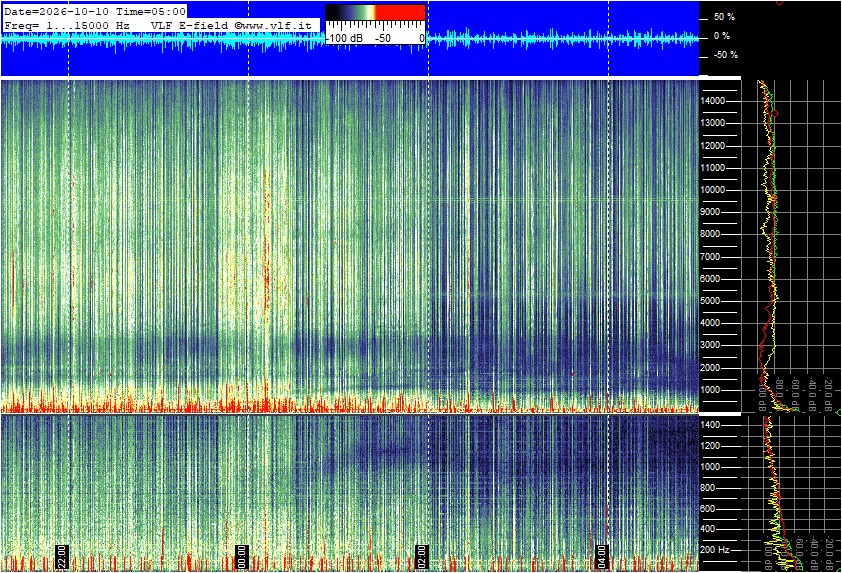Click the "Date=2026-10-10 Time=05:00" header text
This screenshot has width=842, height=573.
95,11
